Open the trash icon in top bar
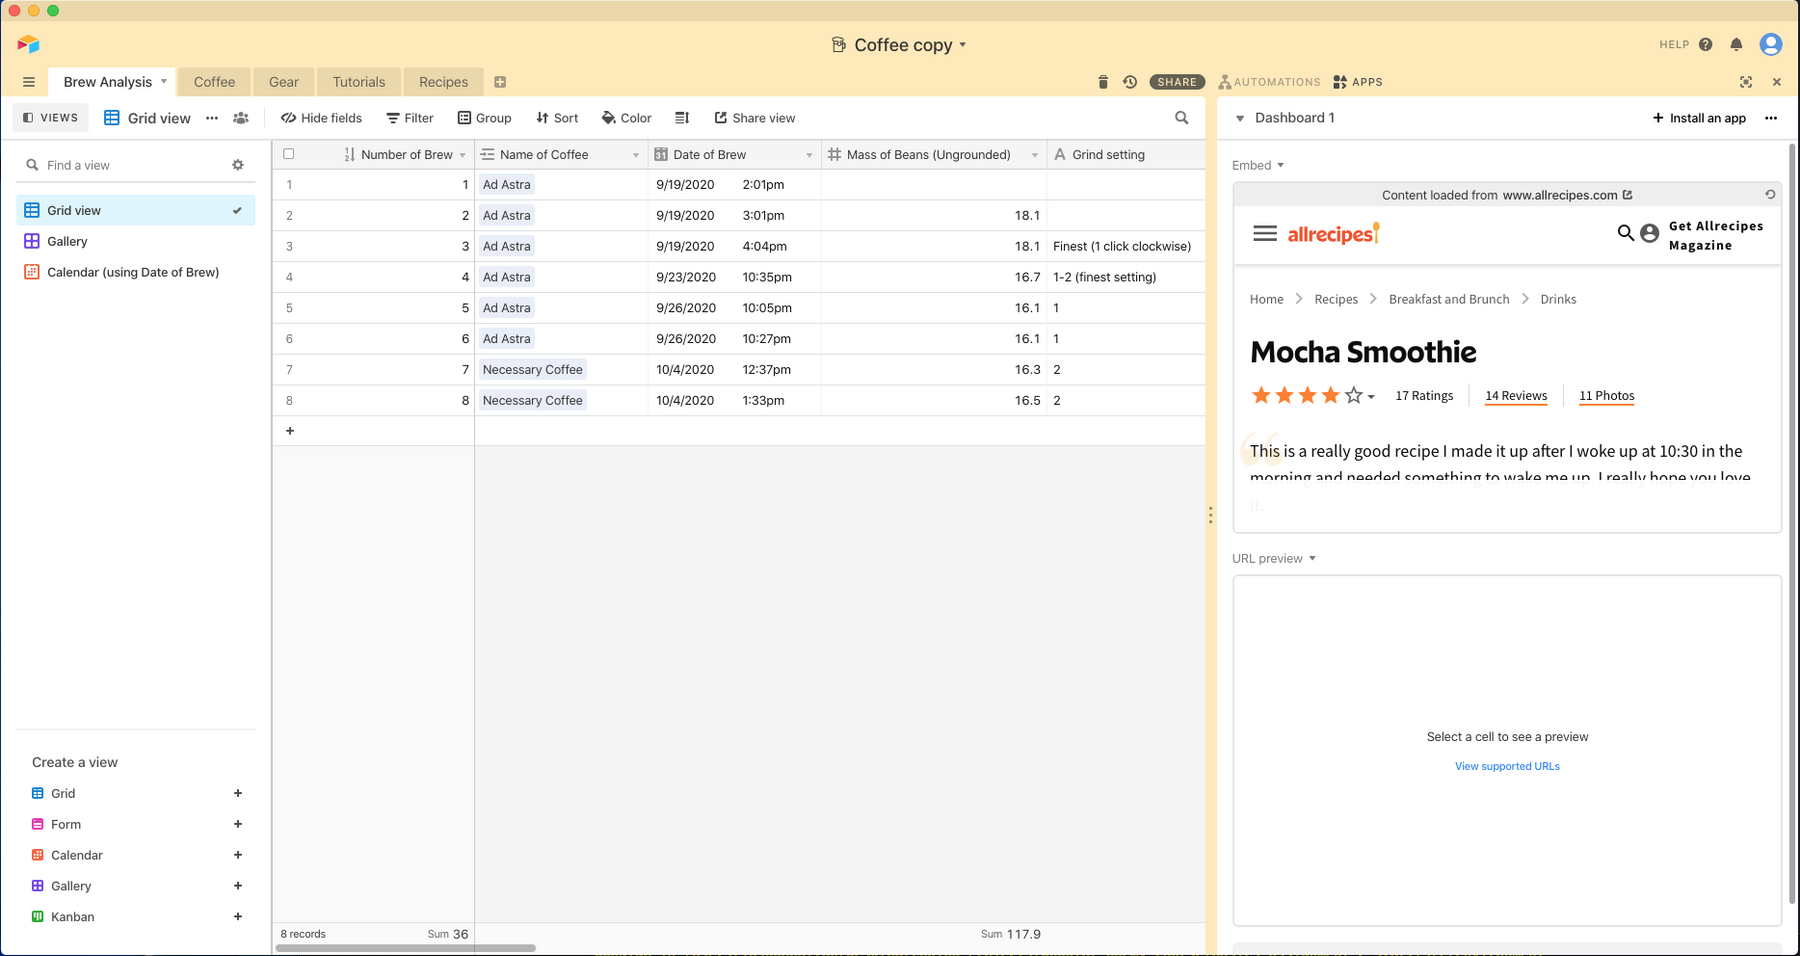 tap(1103, 82)
